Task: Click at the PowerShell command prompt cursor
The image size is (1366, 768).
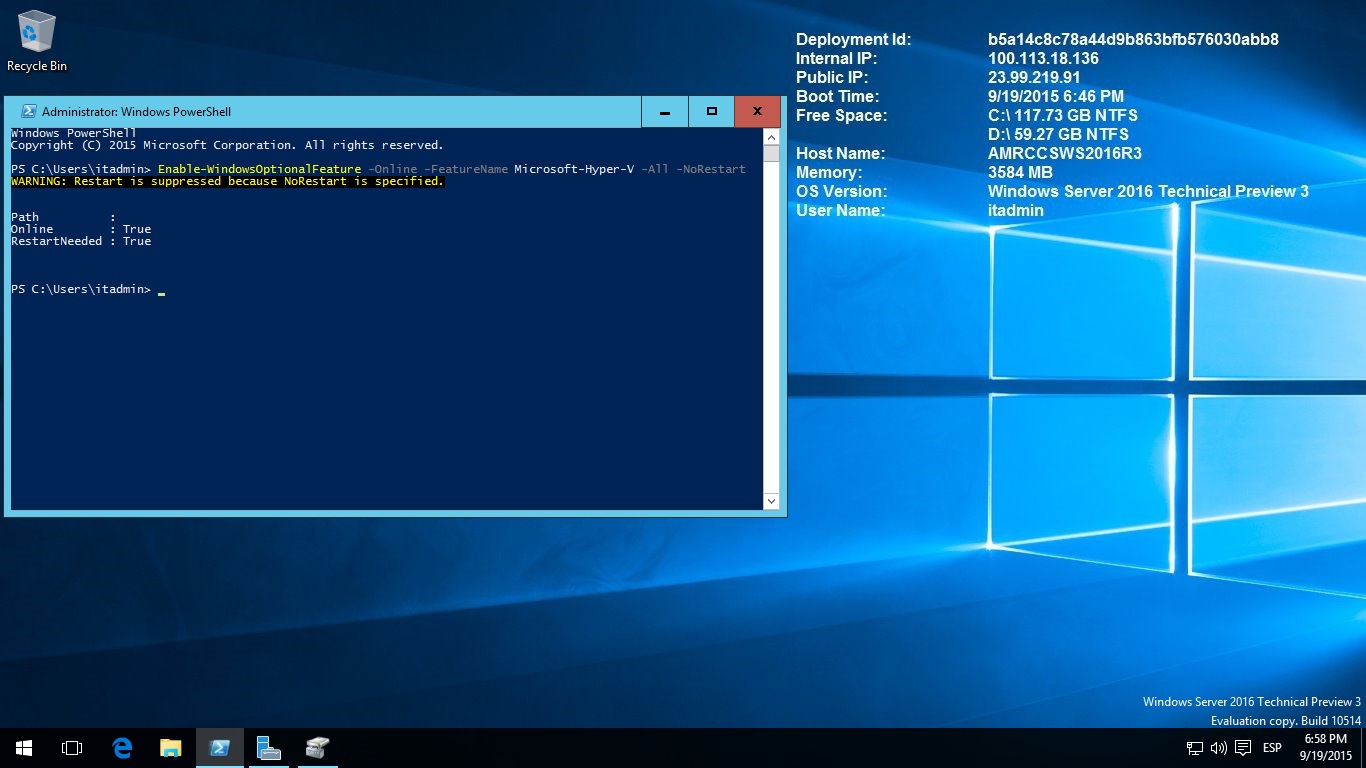Action: click(161, 290)
